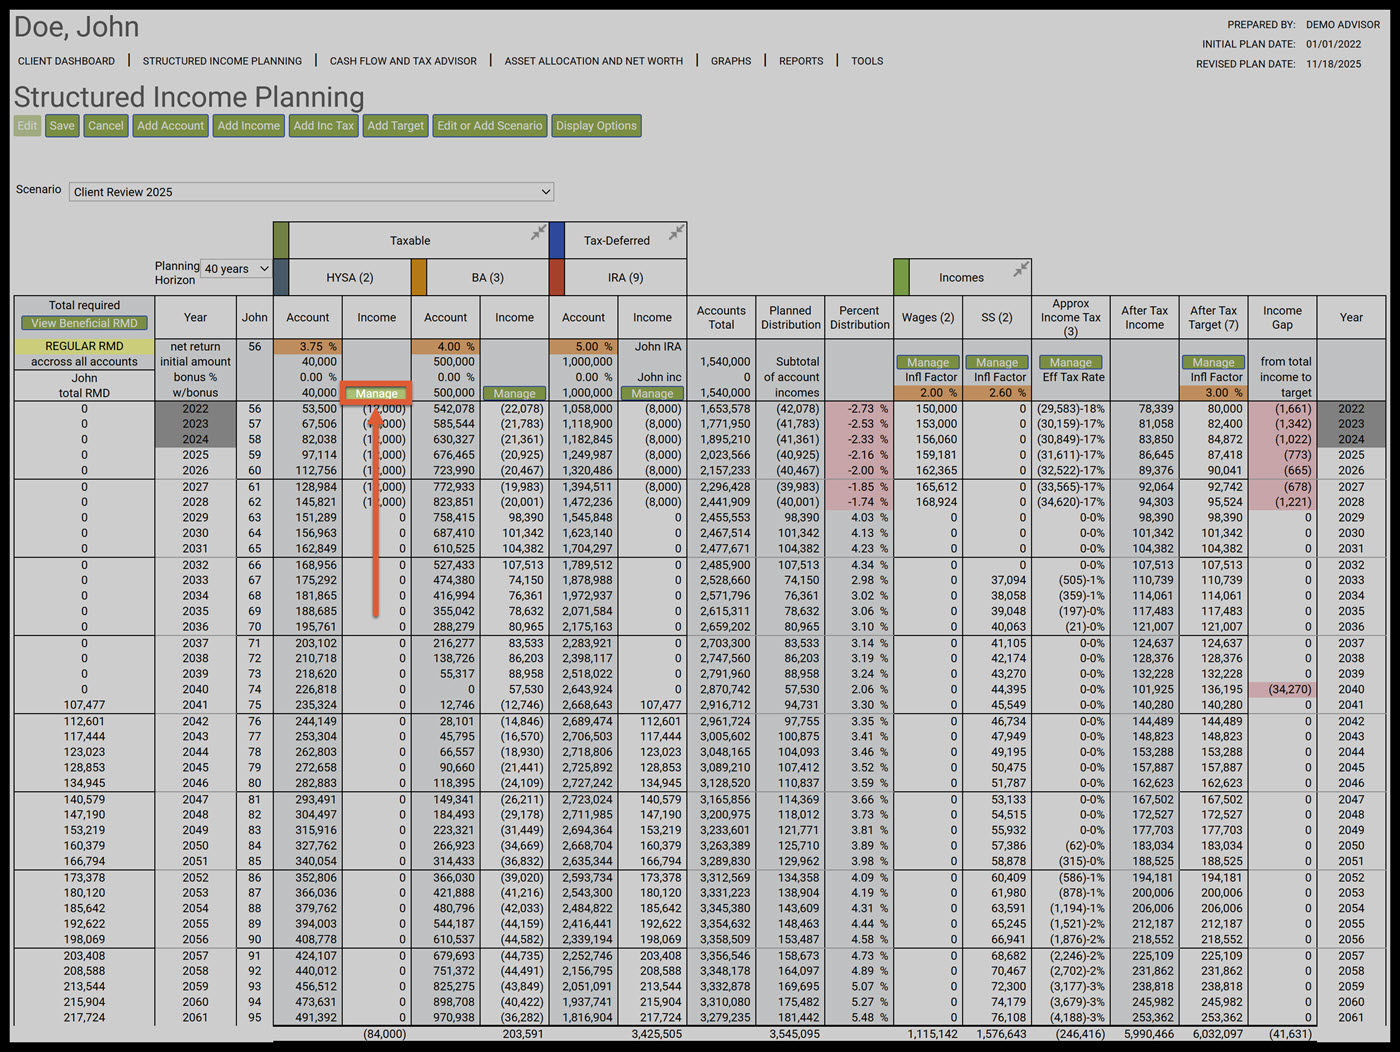Click the IRA (9) account header
The image size is (1400, 1052).
[626, 277]
